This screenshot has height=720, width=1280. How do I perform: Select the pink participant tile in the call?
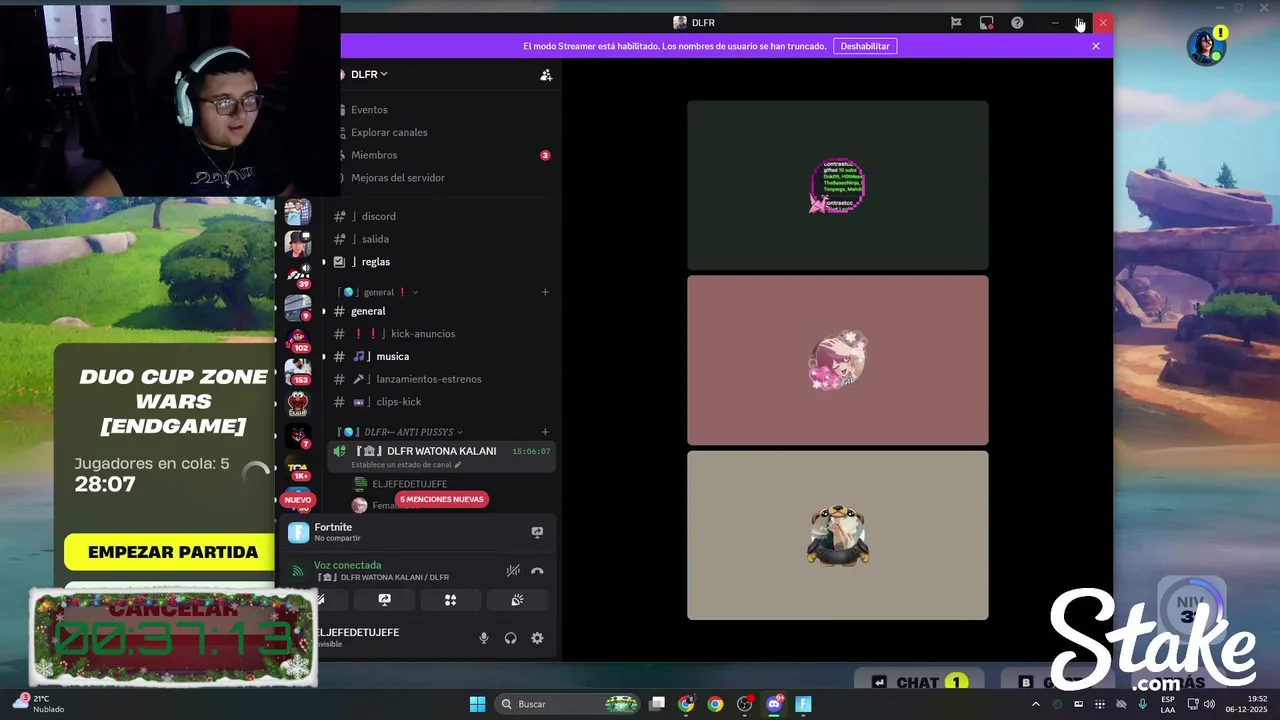838,360
